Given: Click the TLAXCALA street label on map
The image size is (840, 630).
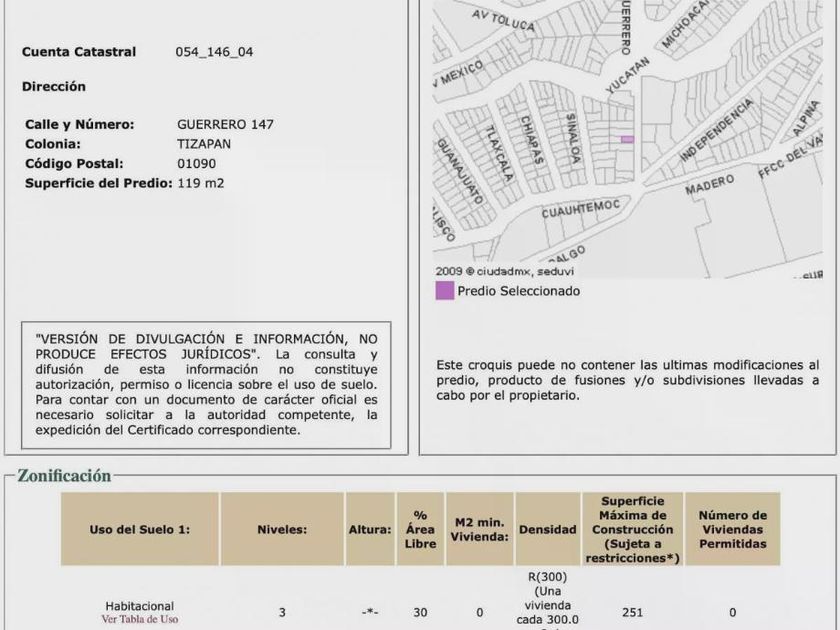Looking at the screenshot, I should 499,153.
